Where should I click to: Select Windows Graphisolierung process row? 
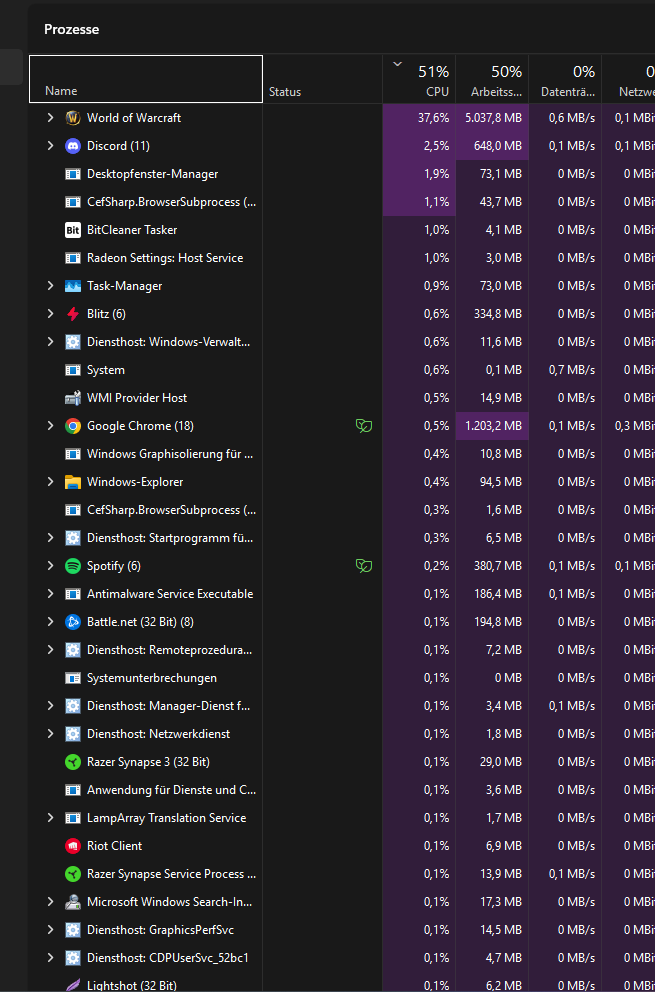(342, 454)
